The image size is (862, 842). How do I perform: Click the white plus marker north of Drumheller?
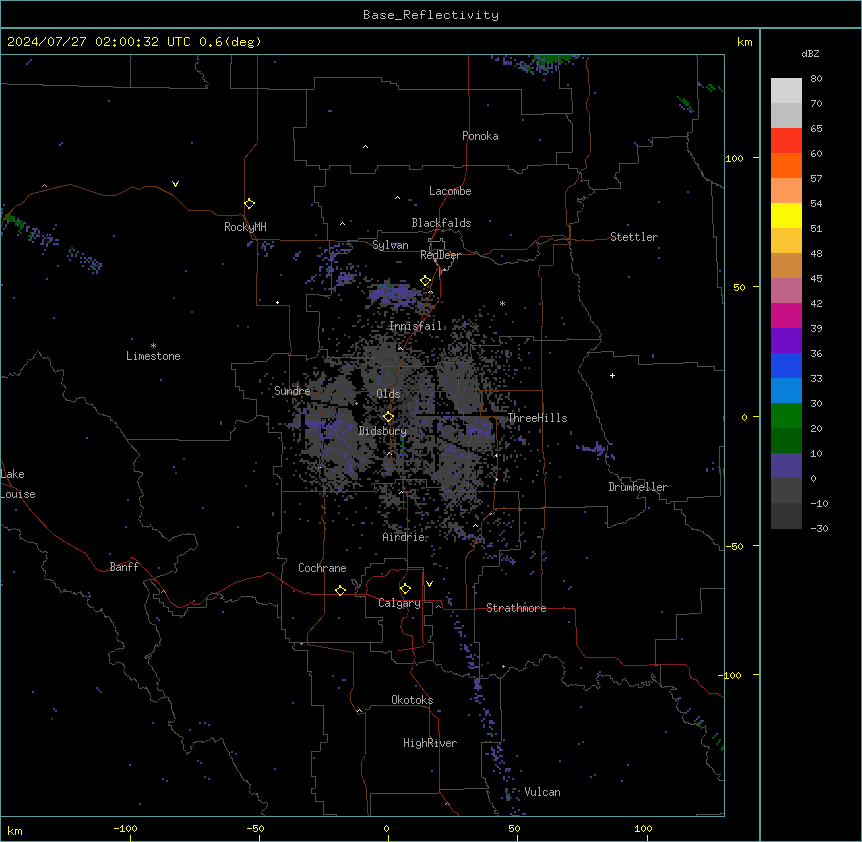tap(612, 375)
